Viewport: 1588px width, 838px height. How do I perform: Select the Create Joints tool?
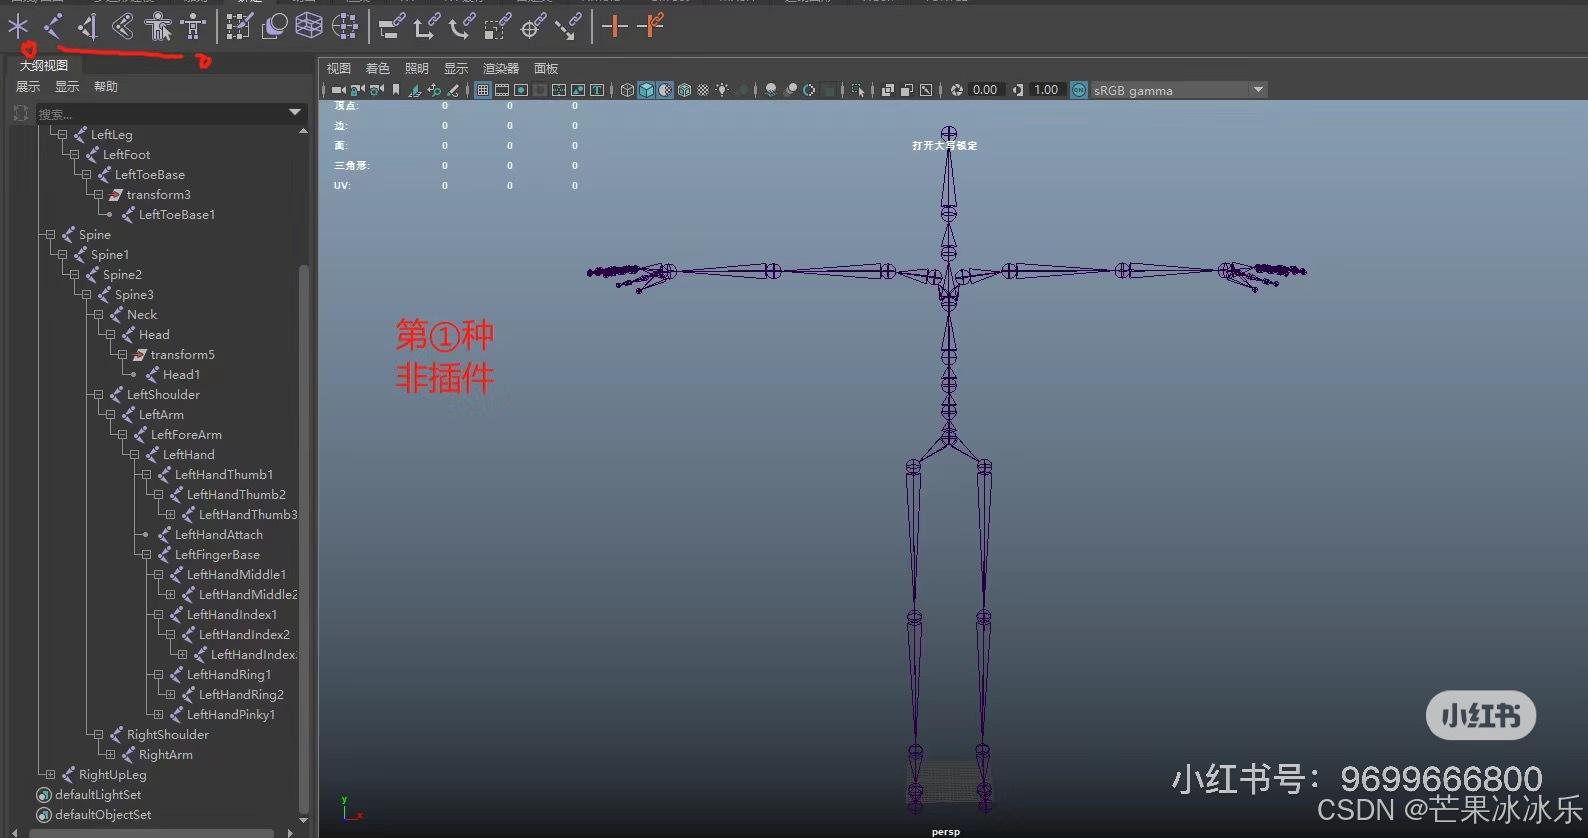pos(53,27)
